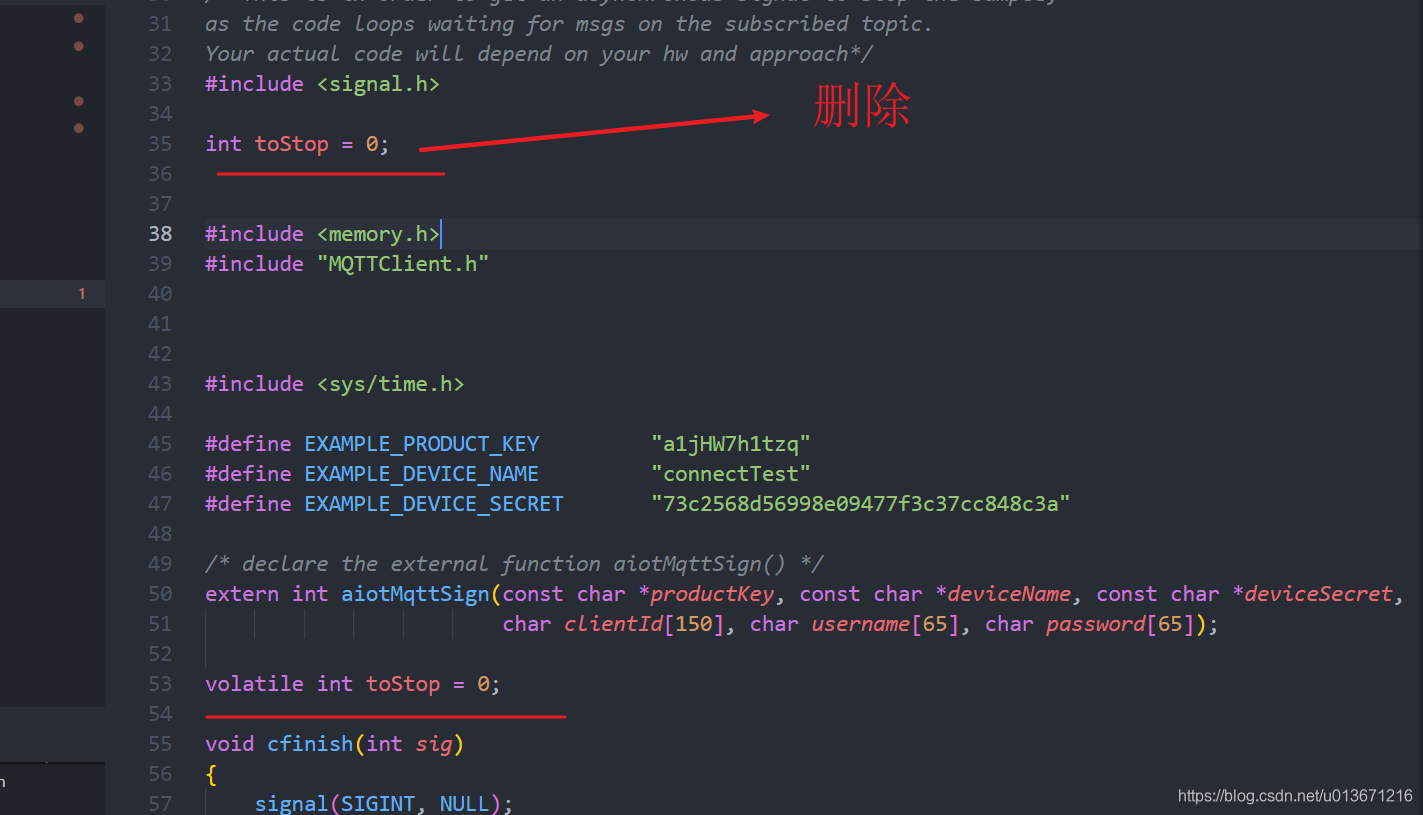Click line number 53 in the gutter
Viewport: 1423px width, 815px height.
pyautogui.click(x=160, y=684)
